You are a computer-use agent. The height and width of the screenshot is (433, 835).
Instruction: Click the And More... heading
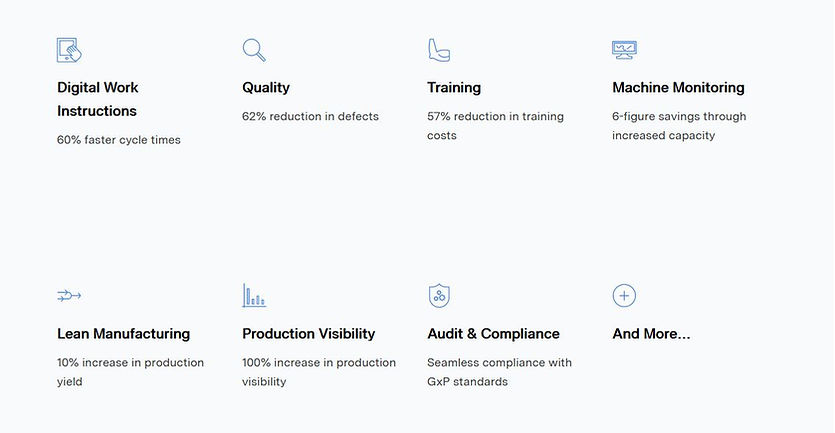pos(651,333)
